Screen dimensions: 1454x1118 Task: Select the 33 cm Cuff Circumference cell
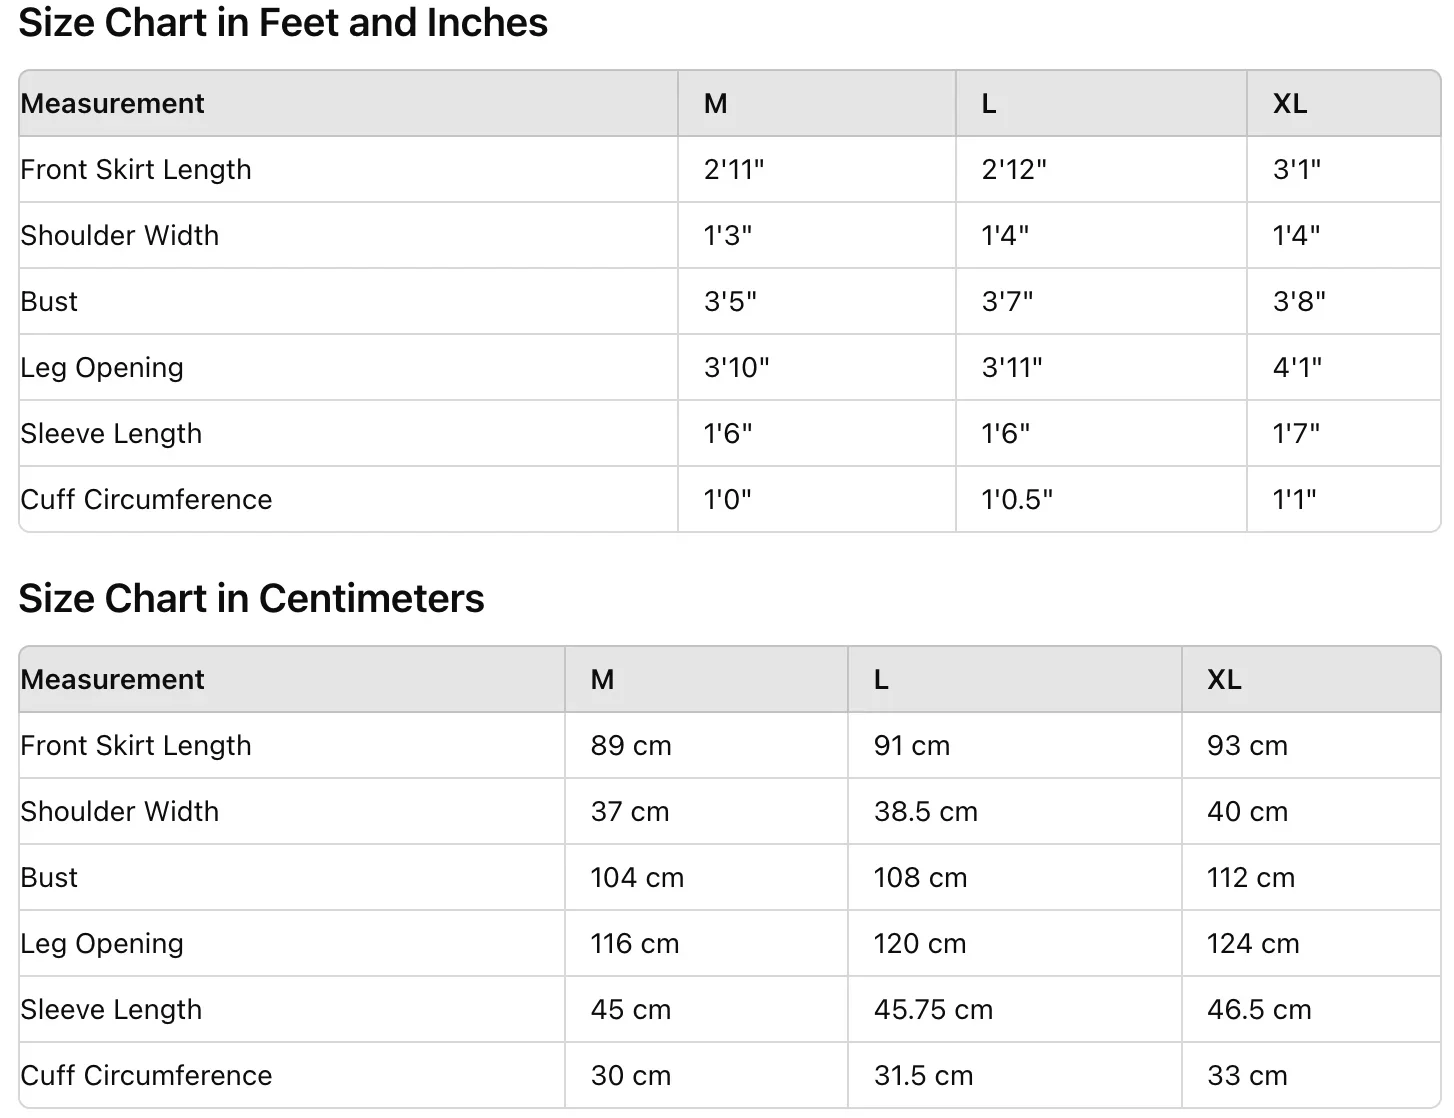click(x=1247, y=1075)
